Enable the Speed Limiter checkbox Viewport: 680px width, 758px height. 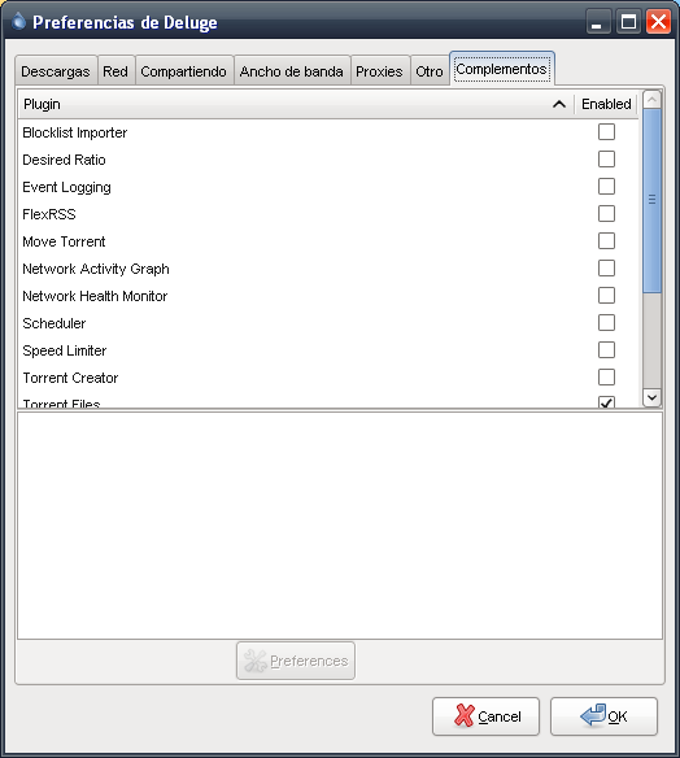607,350
